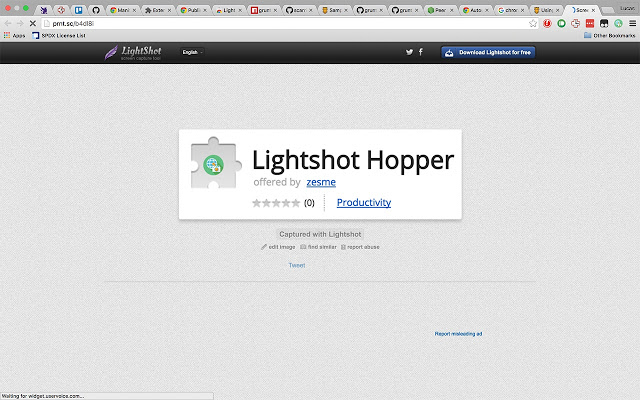
Task: Open the SPDX License List bookmark
Action: [59, 36]
